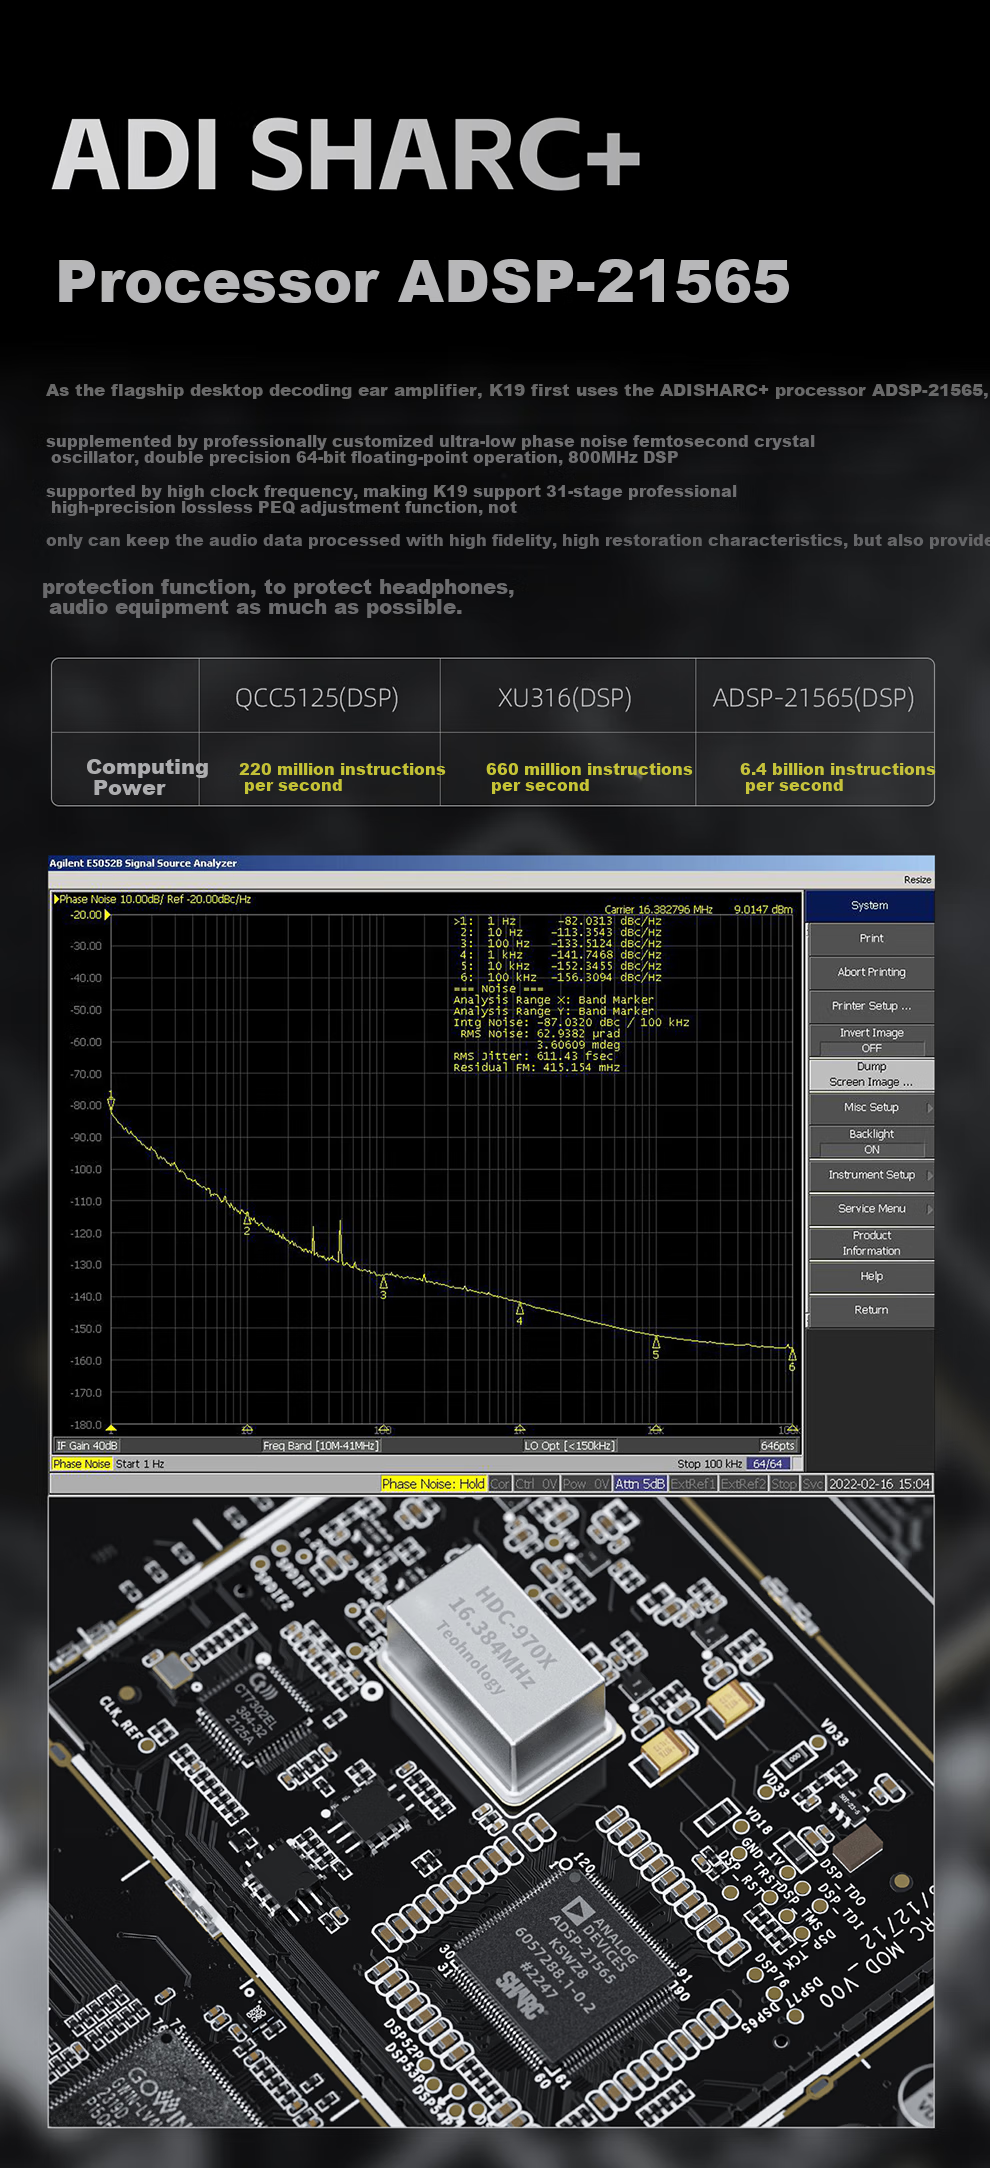Select marker 2 triangle on the trace
This screenshot has height=2168, width=990.
point(247,1219)
